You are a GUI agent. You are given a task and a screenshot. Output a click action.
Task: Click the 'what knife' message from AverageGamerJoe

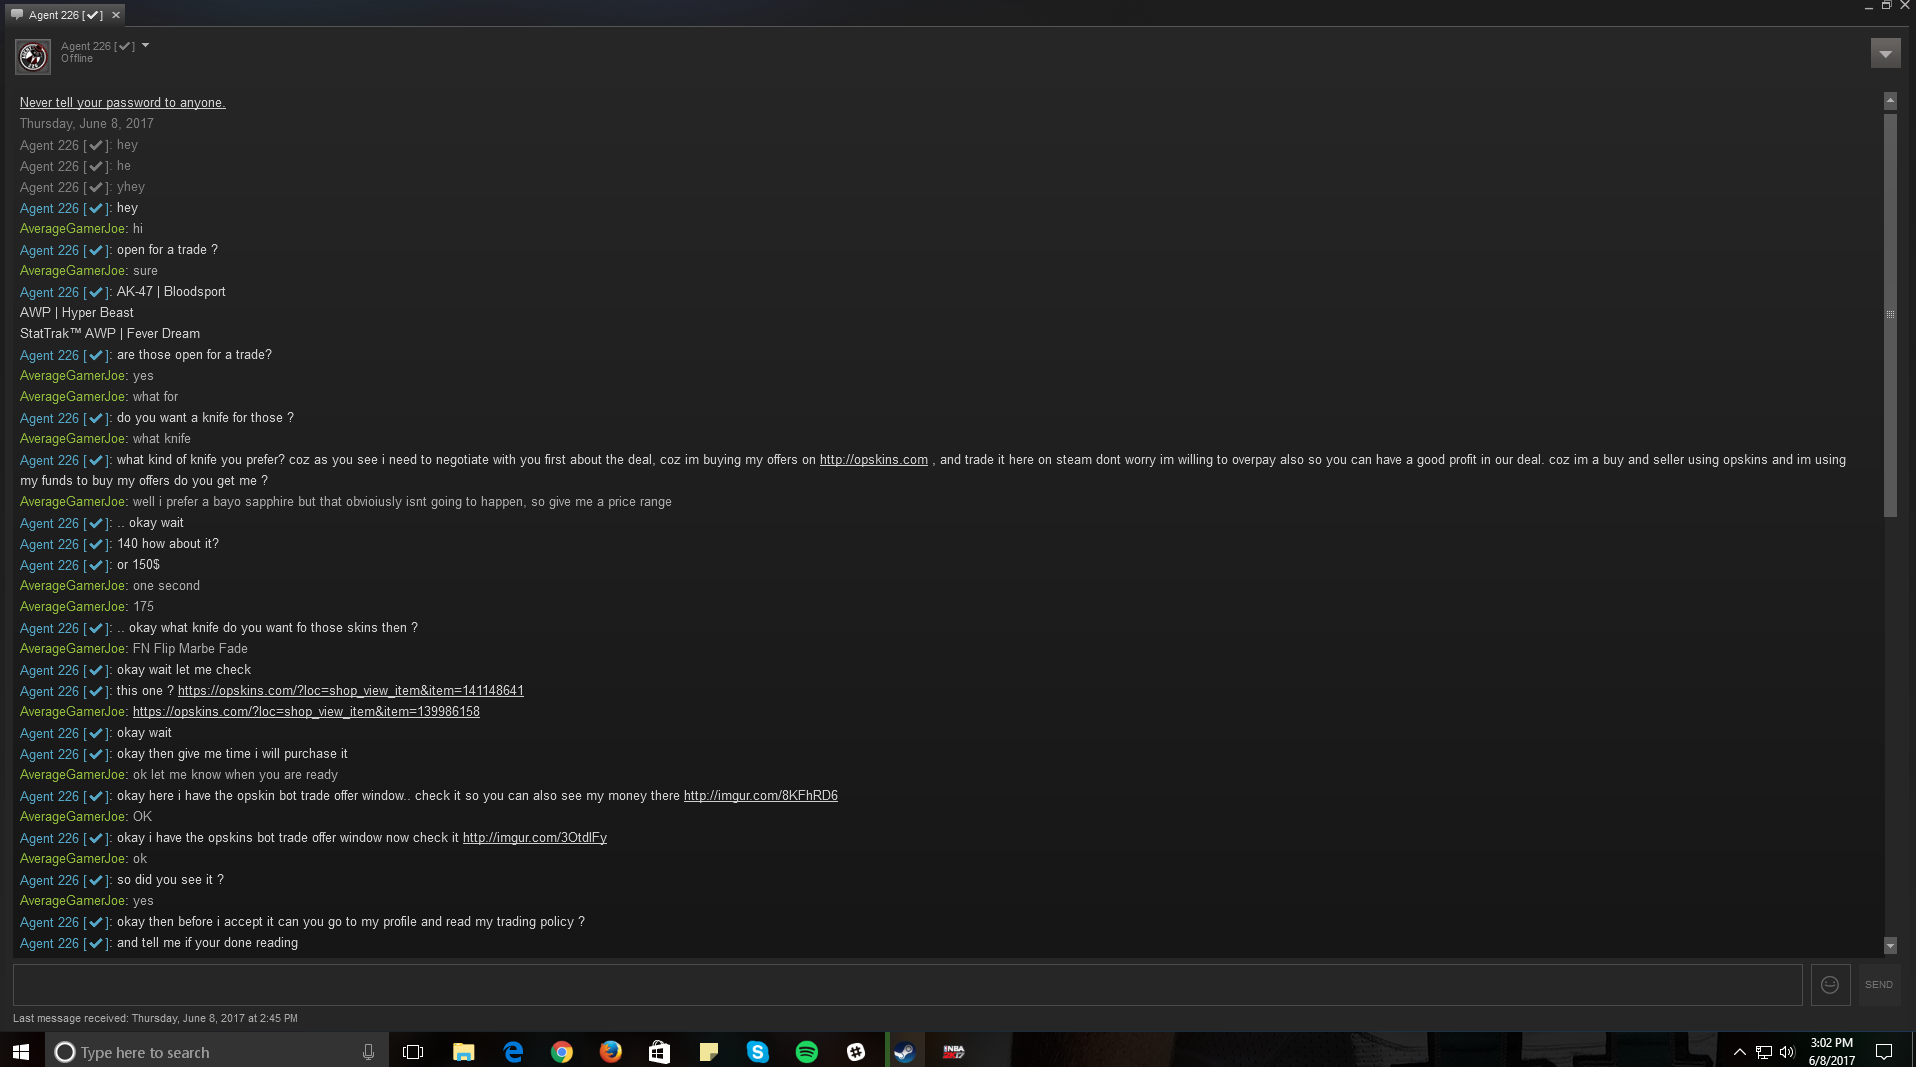(162, 439)
